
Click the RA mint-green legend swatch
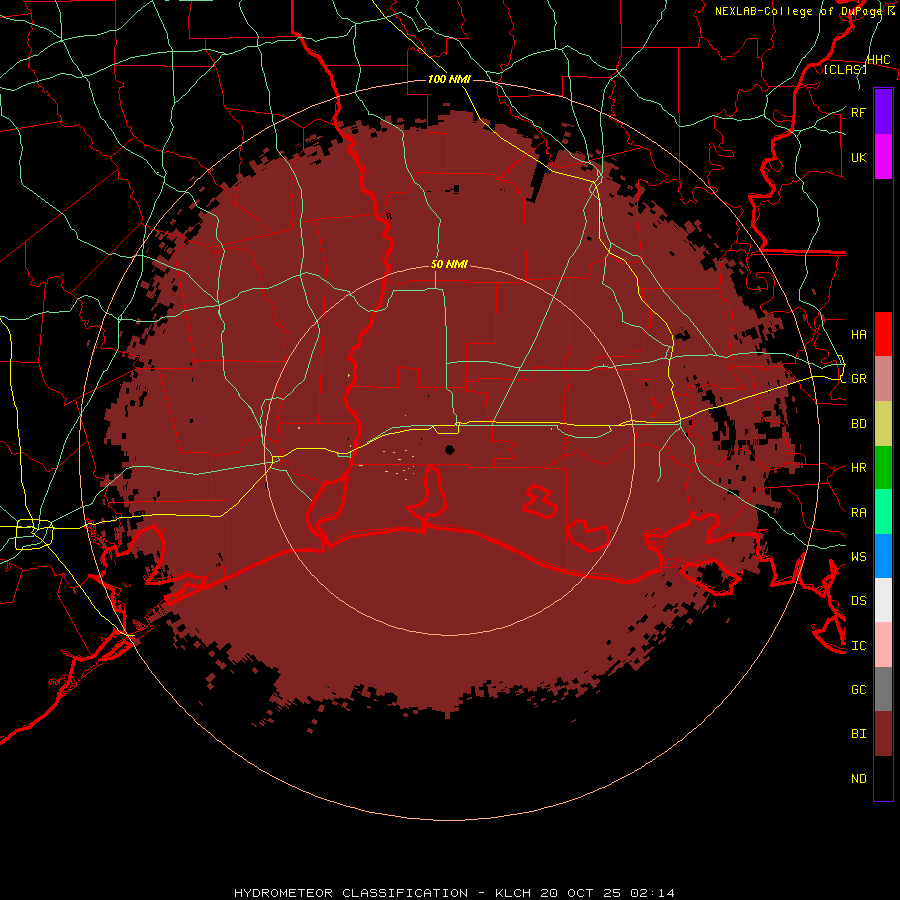(x=883, y=511)
